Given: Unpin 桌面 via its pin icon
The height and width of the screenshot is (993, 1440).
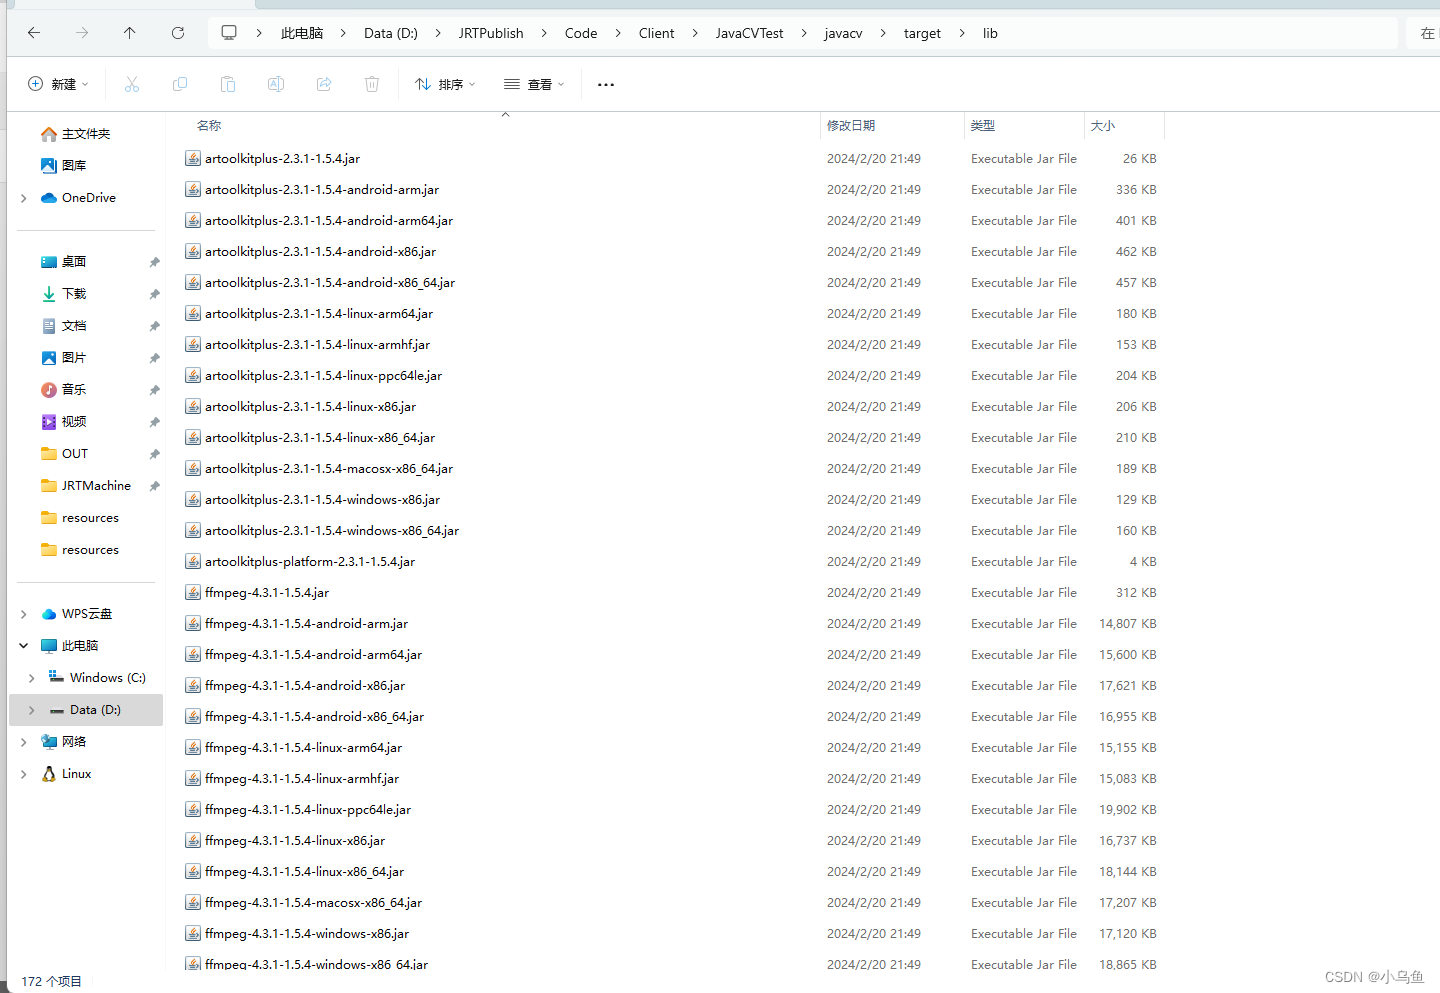Looking at the screenshot, I should tap(154, 262).
